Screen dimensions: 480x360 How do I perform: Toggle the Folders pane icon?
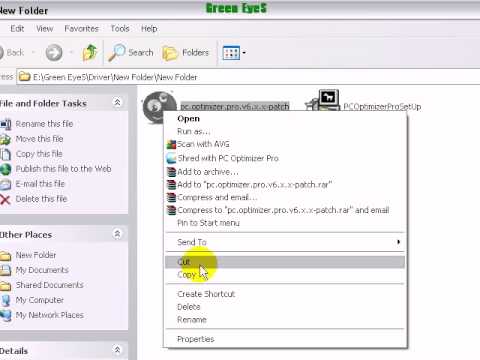170,53
